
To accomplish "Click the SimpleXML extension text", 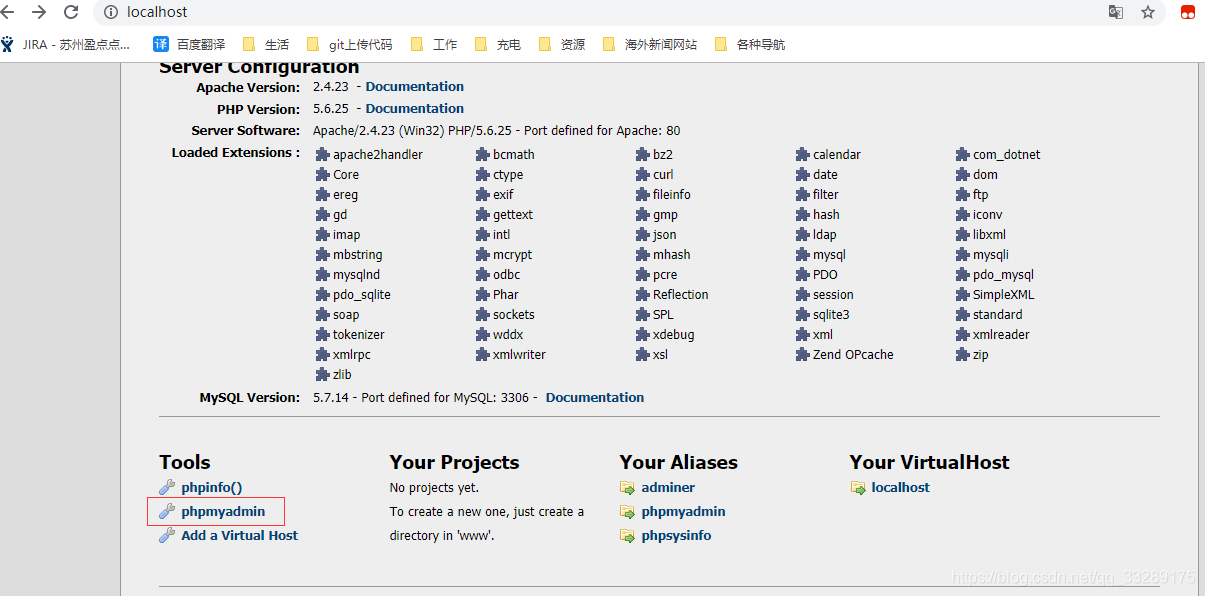I will pos(1003,295).
